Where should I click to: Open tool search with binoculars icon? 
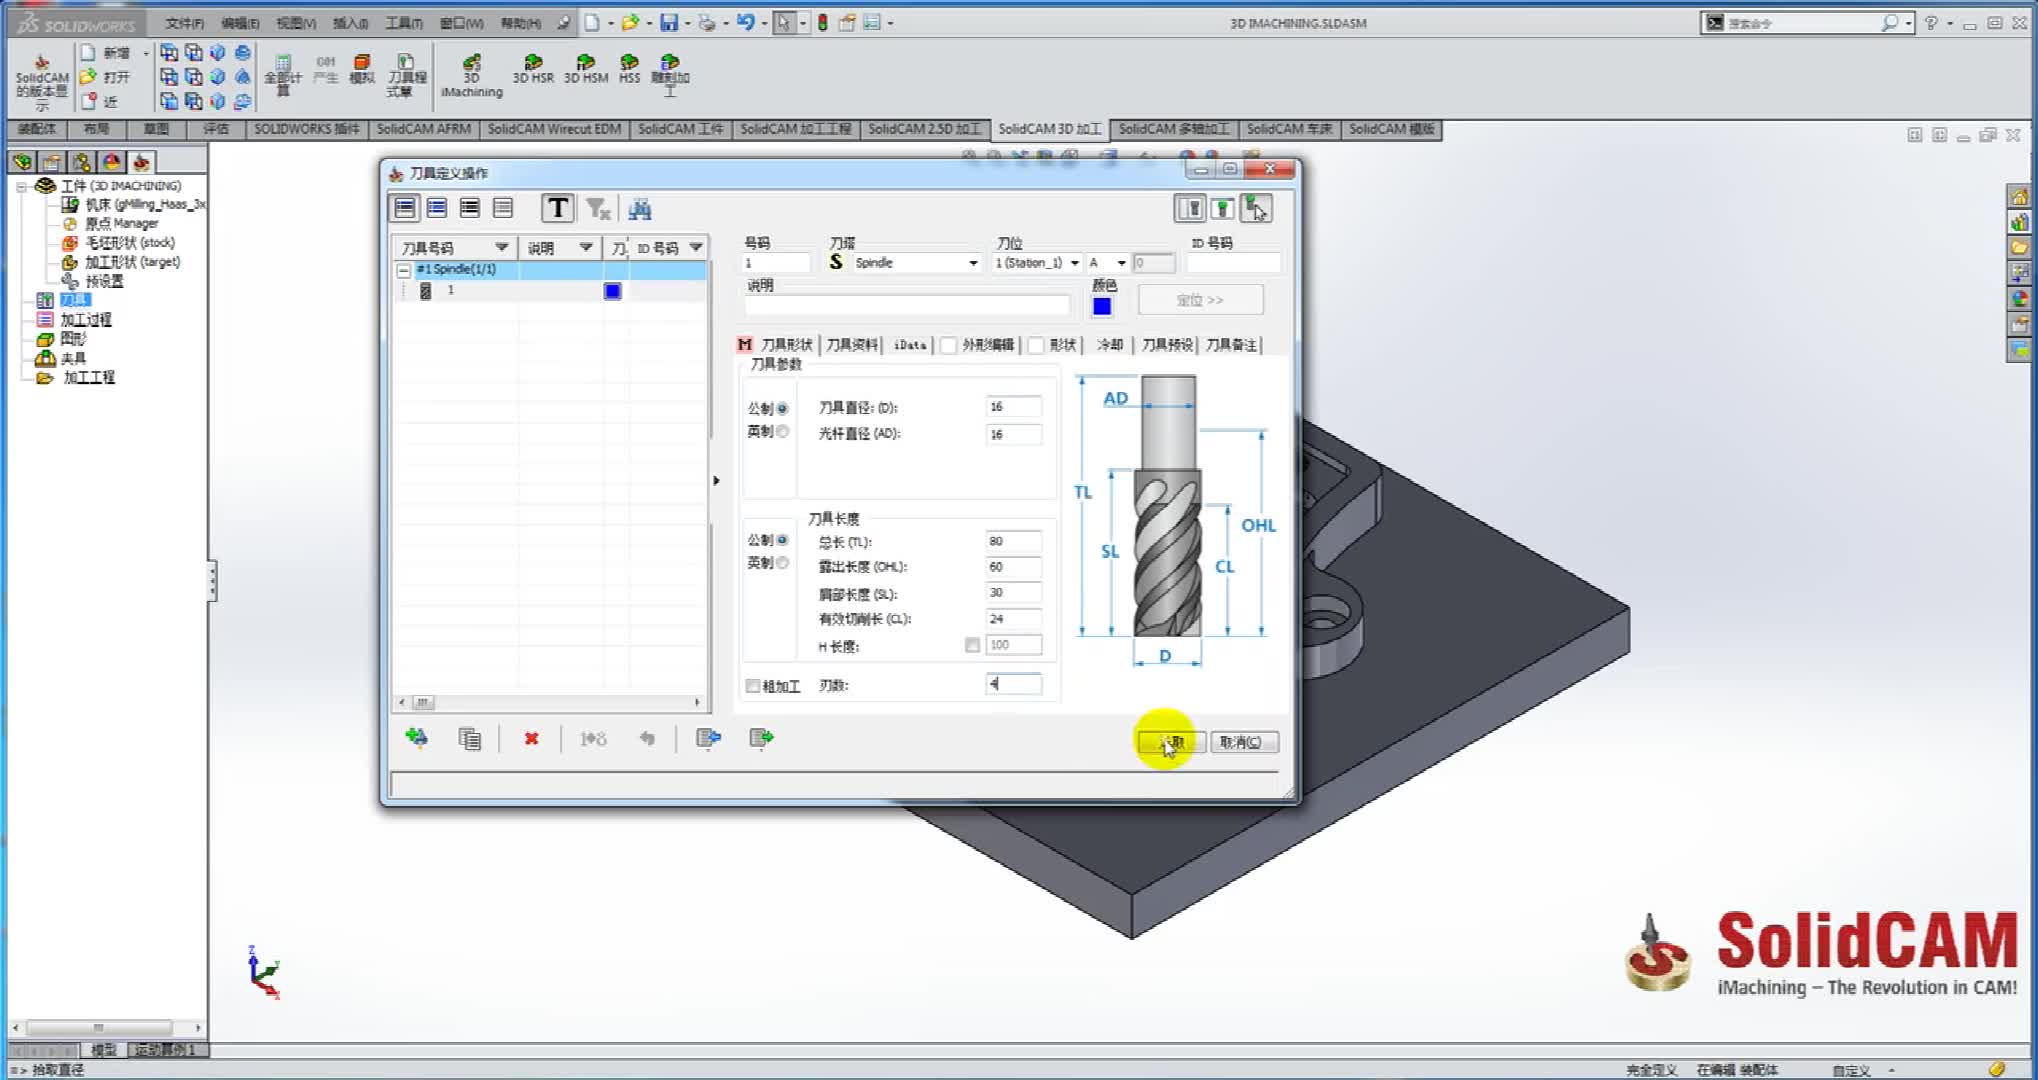click(x=641, y=209)
